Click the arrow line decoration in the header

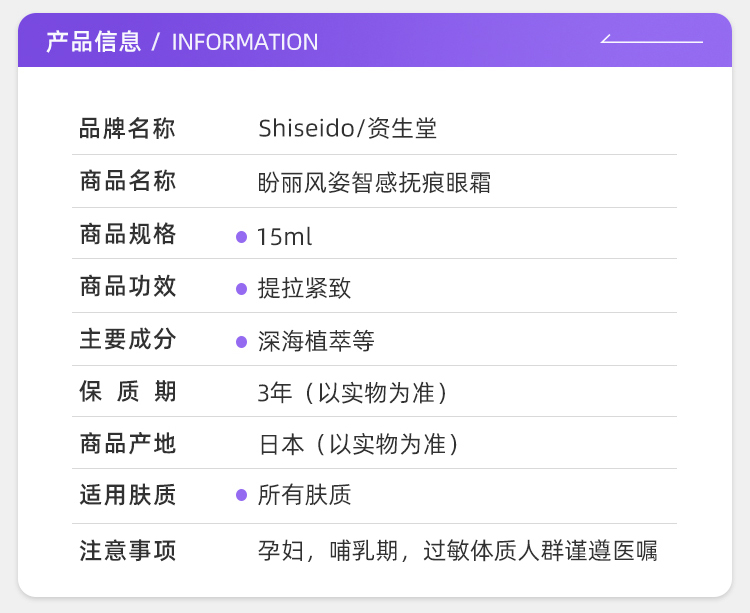coord(651,41)
